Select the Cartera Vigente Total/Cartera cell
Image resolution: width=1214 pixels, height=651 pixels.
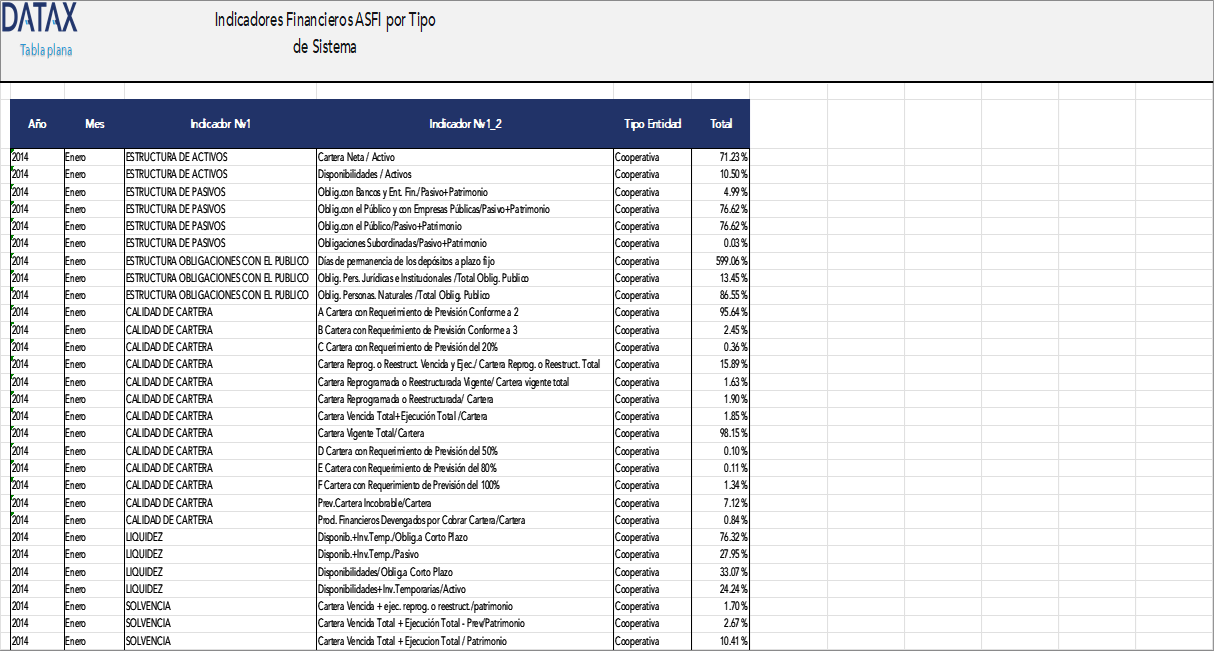click(372, 434)
